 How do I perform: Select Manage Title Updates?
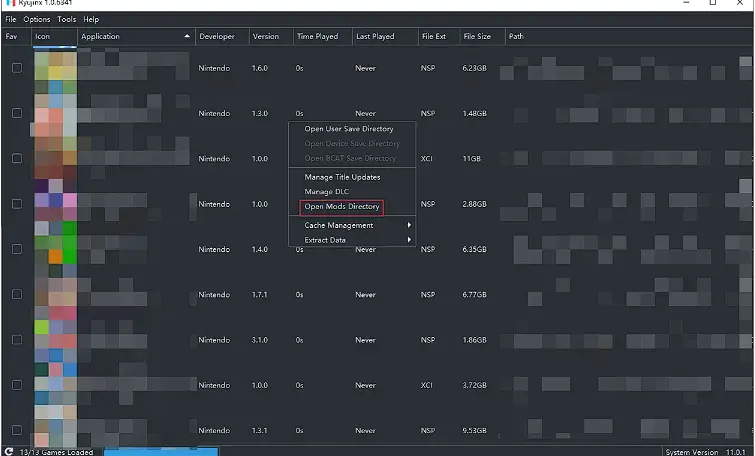click(342, 177)
